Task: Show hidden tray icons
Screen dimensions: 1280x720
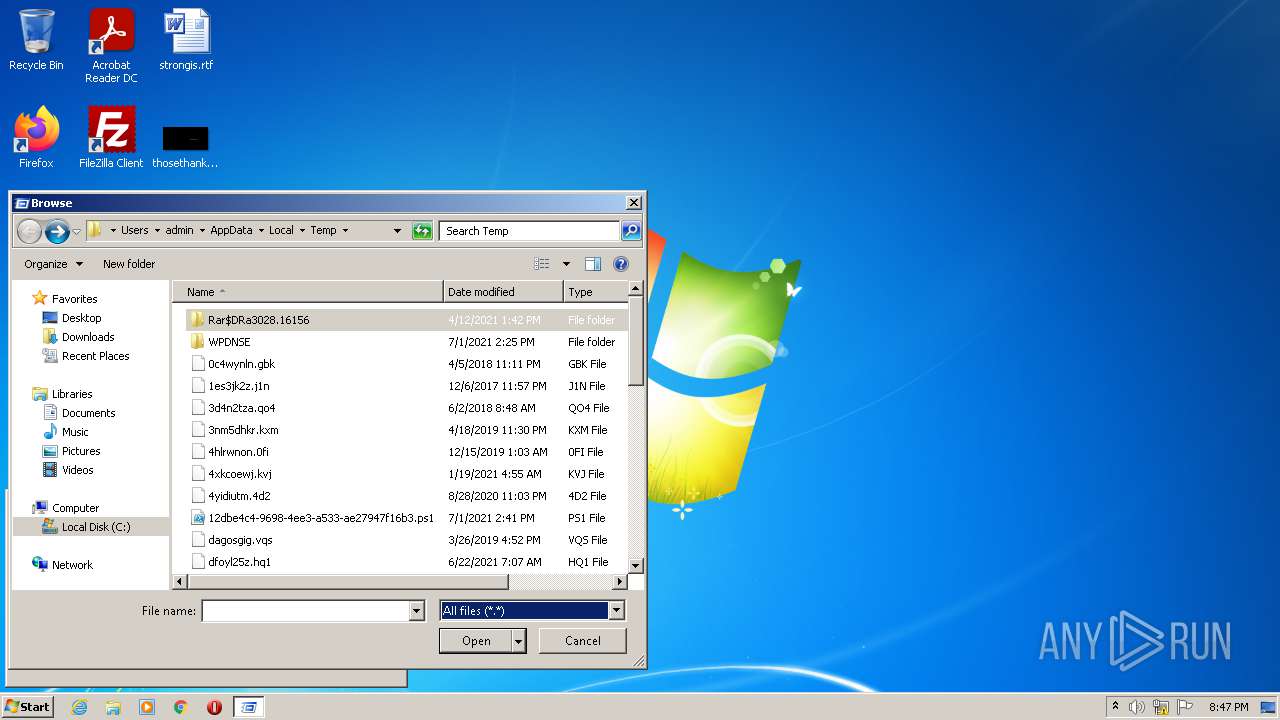Action: [x=1115, y=706]
